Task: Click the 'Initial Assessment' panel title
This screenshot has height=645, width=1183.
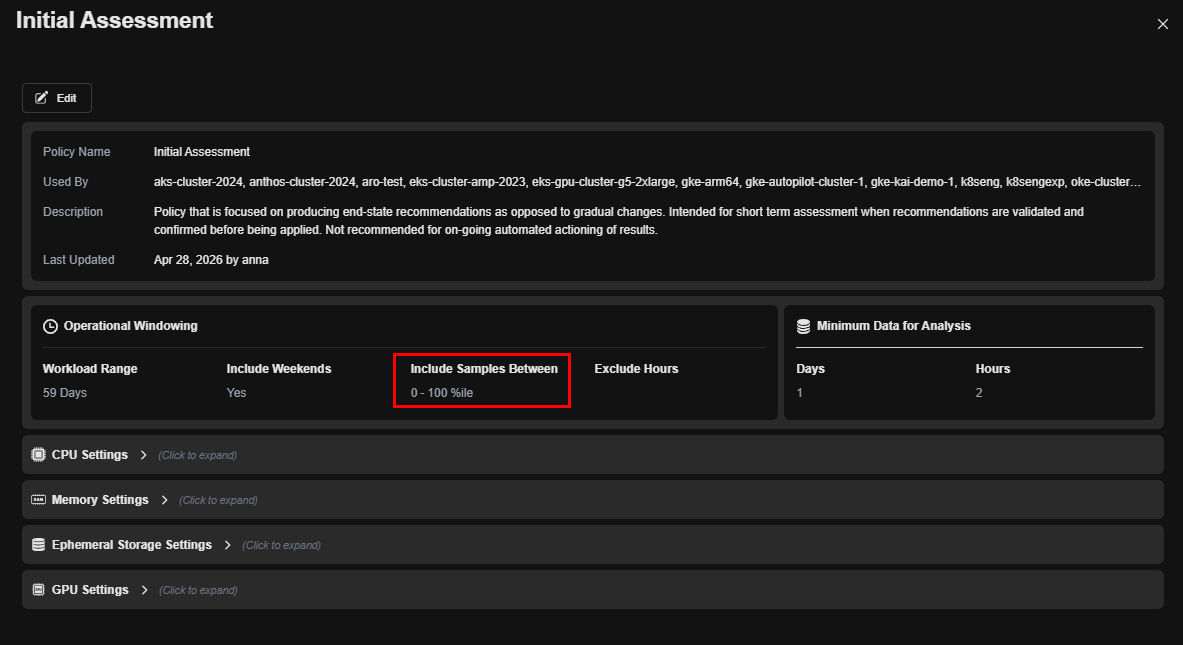Action: click(x=115, y=20)
